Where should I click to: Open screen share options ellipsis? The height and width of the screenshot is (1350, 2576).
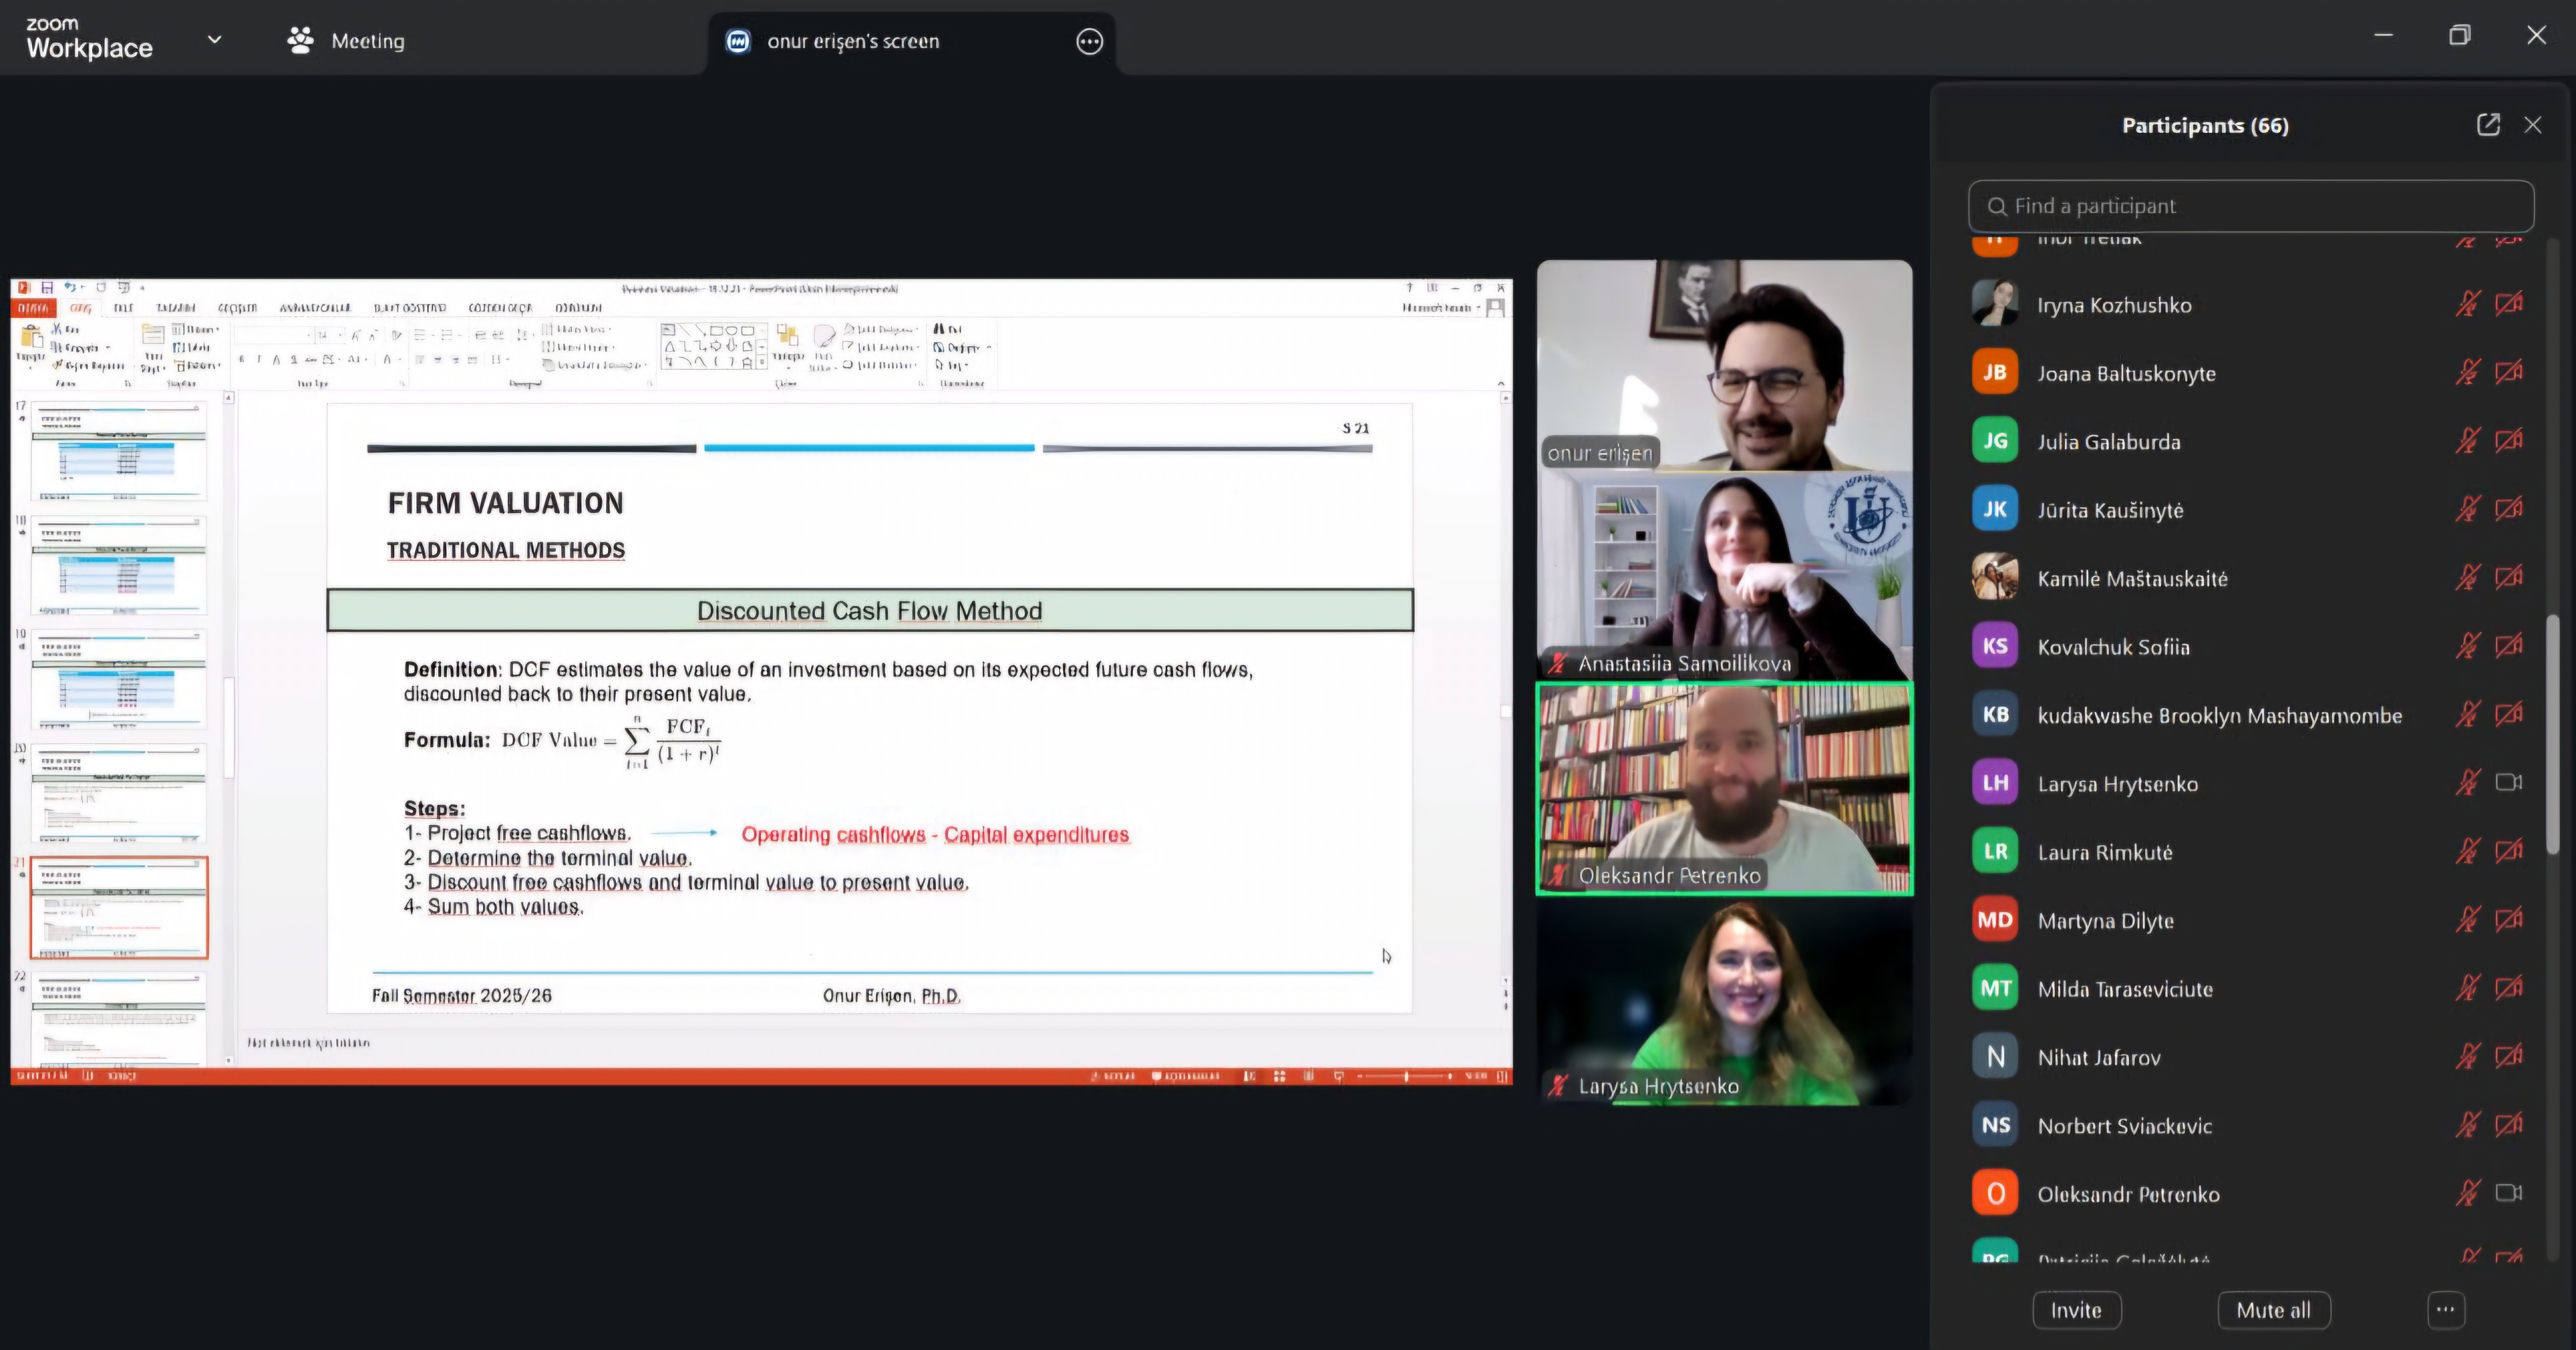click(x=1089, y=41)
